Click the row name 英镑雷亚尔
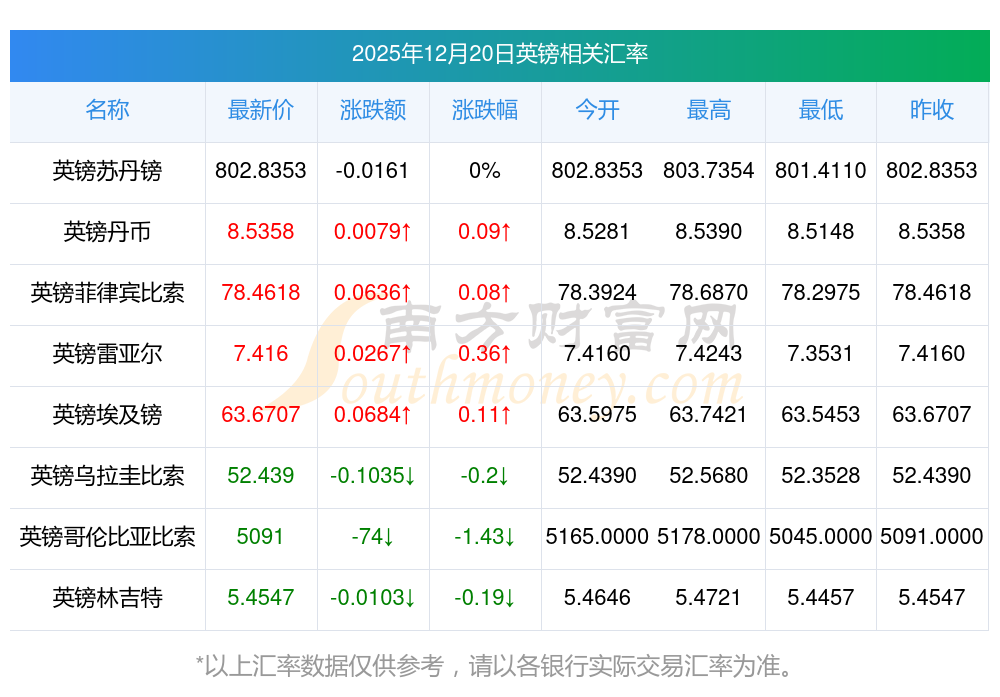Viewport: 1000px width, 697px height. click(107, 353)
